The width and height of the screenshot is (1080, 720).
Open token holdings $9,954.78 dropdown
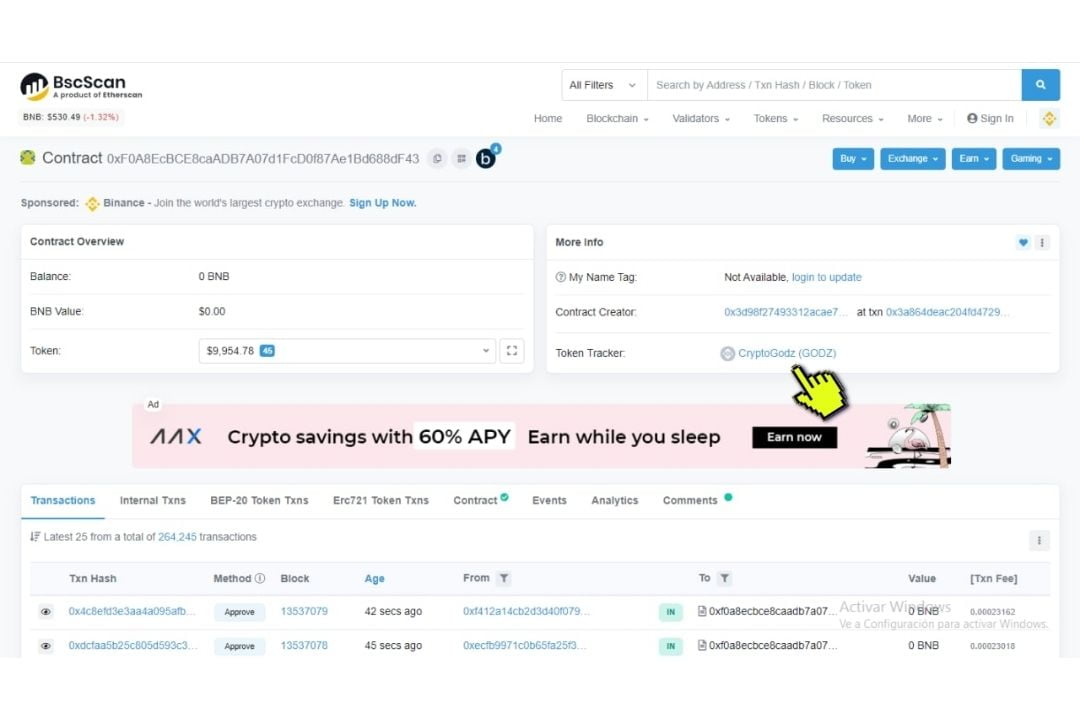click(x=347, y=351)
